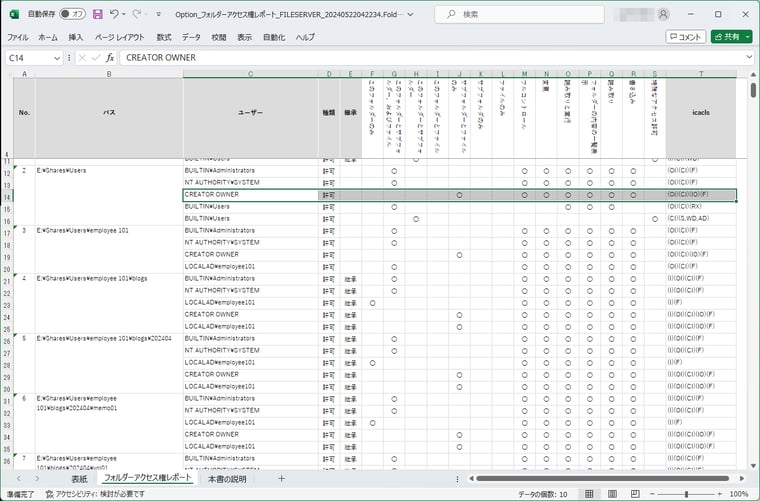
Task: Expand the formula bar chevron
Action: (x=749, y=58)
